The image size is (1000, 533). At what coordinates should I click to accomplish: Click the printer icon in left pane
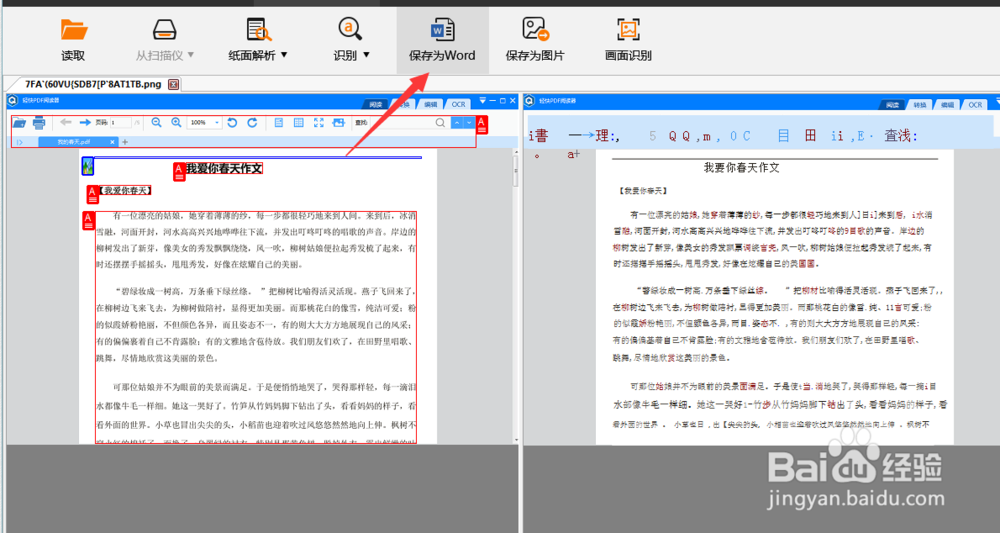click(x=39, y=122)
